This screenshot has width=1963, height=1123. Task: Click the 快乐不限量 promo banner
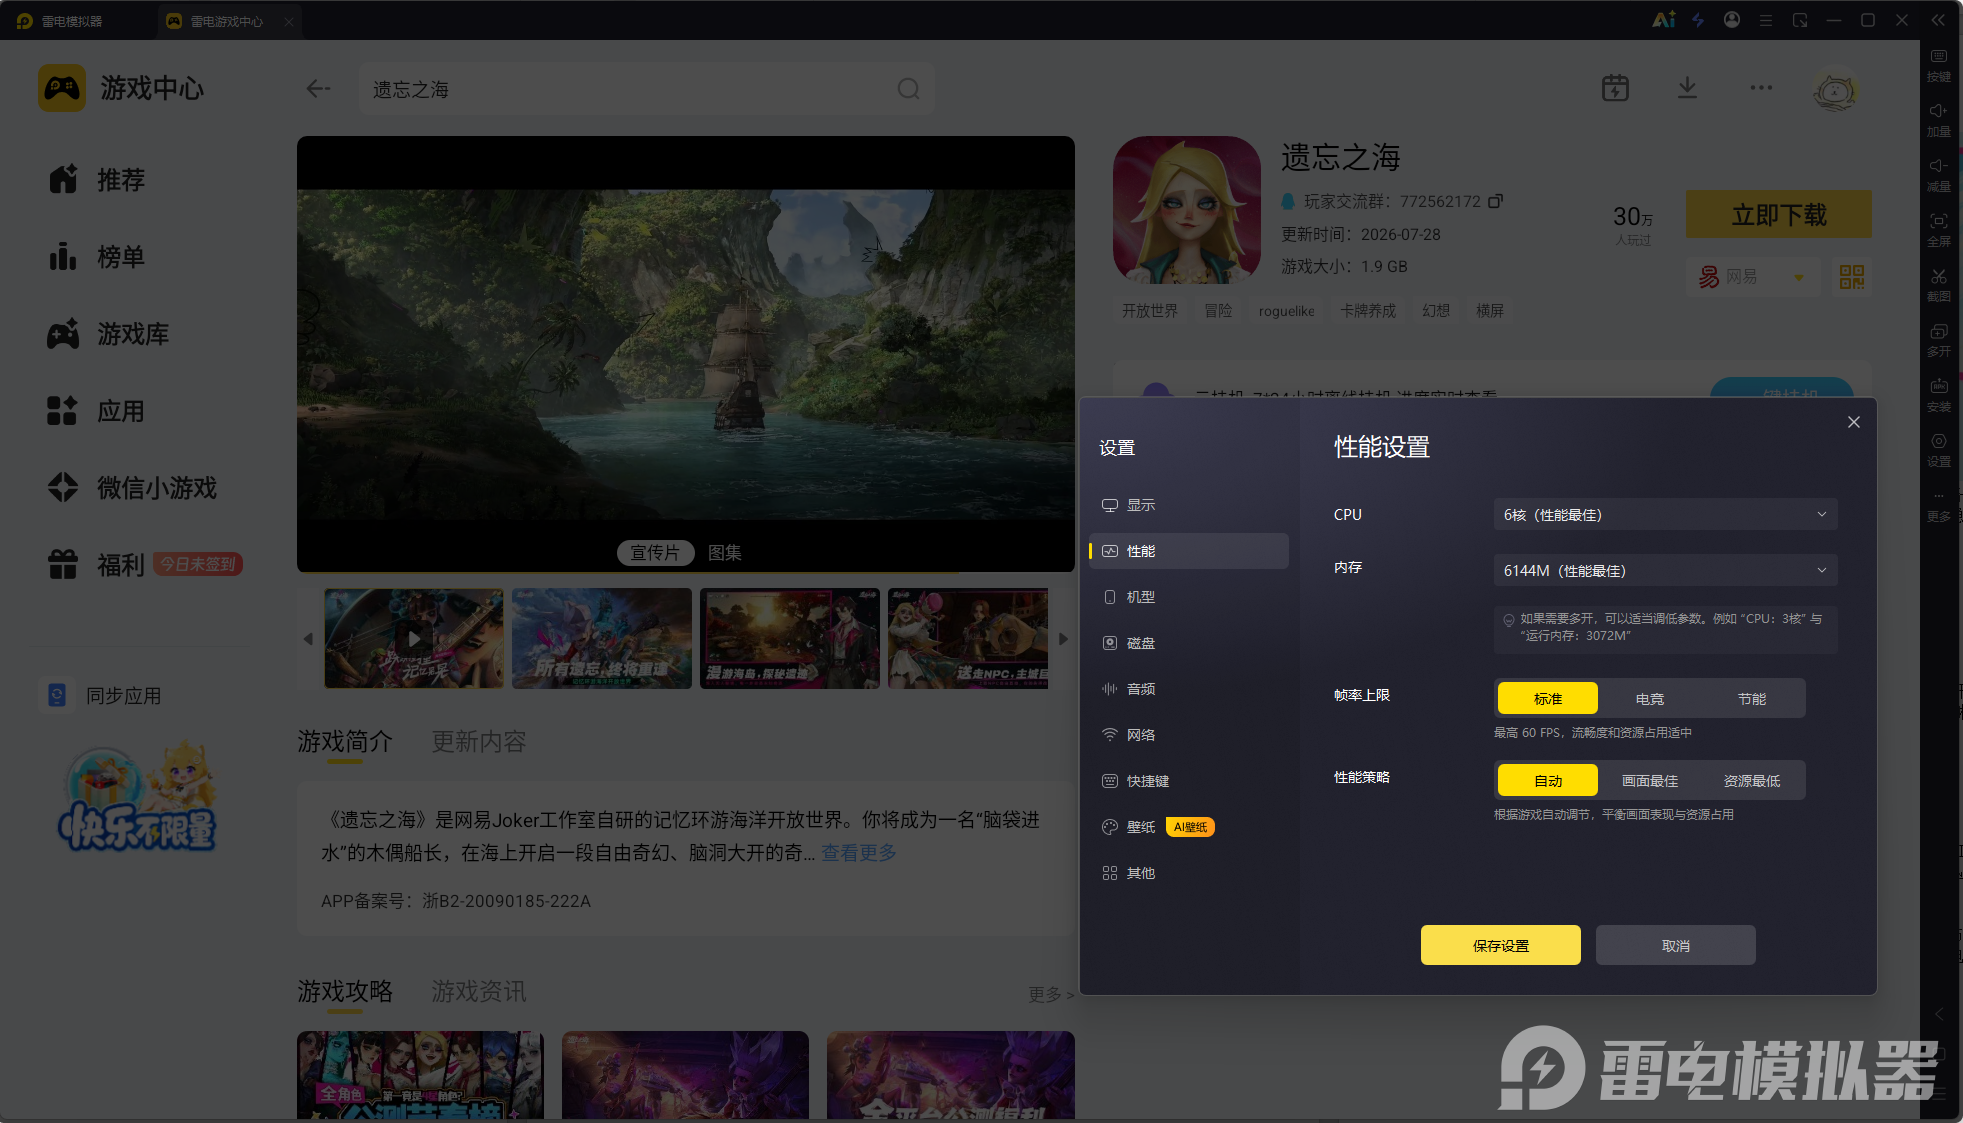137,798
